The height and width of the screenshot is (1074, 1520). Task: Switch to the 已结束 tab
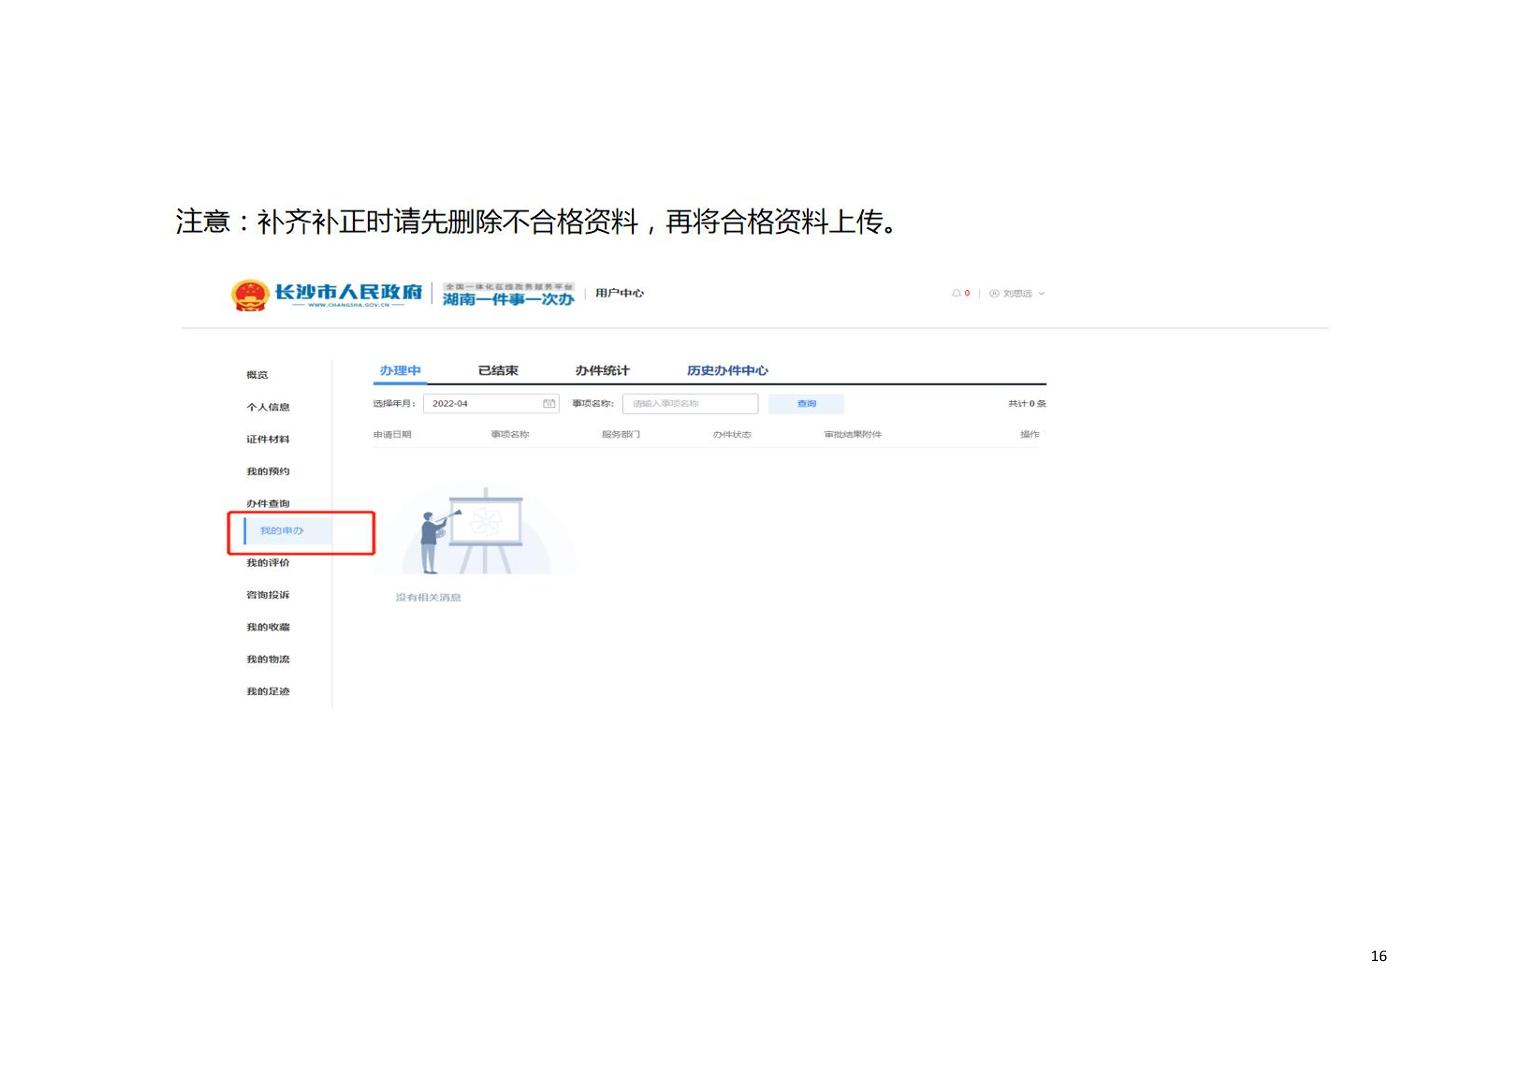pos(498,371)
